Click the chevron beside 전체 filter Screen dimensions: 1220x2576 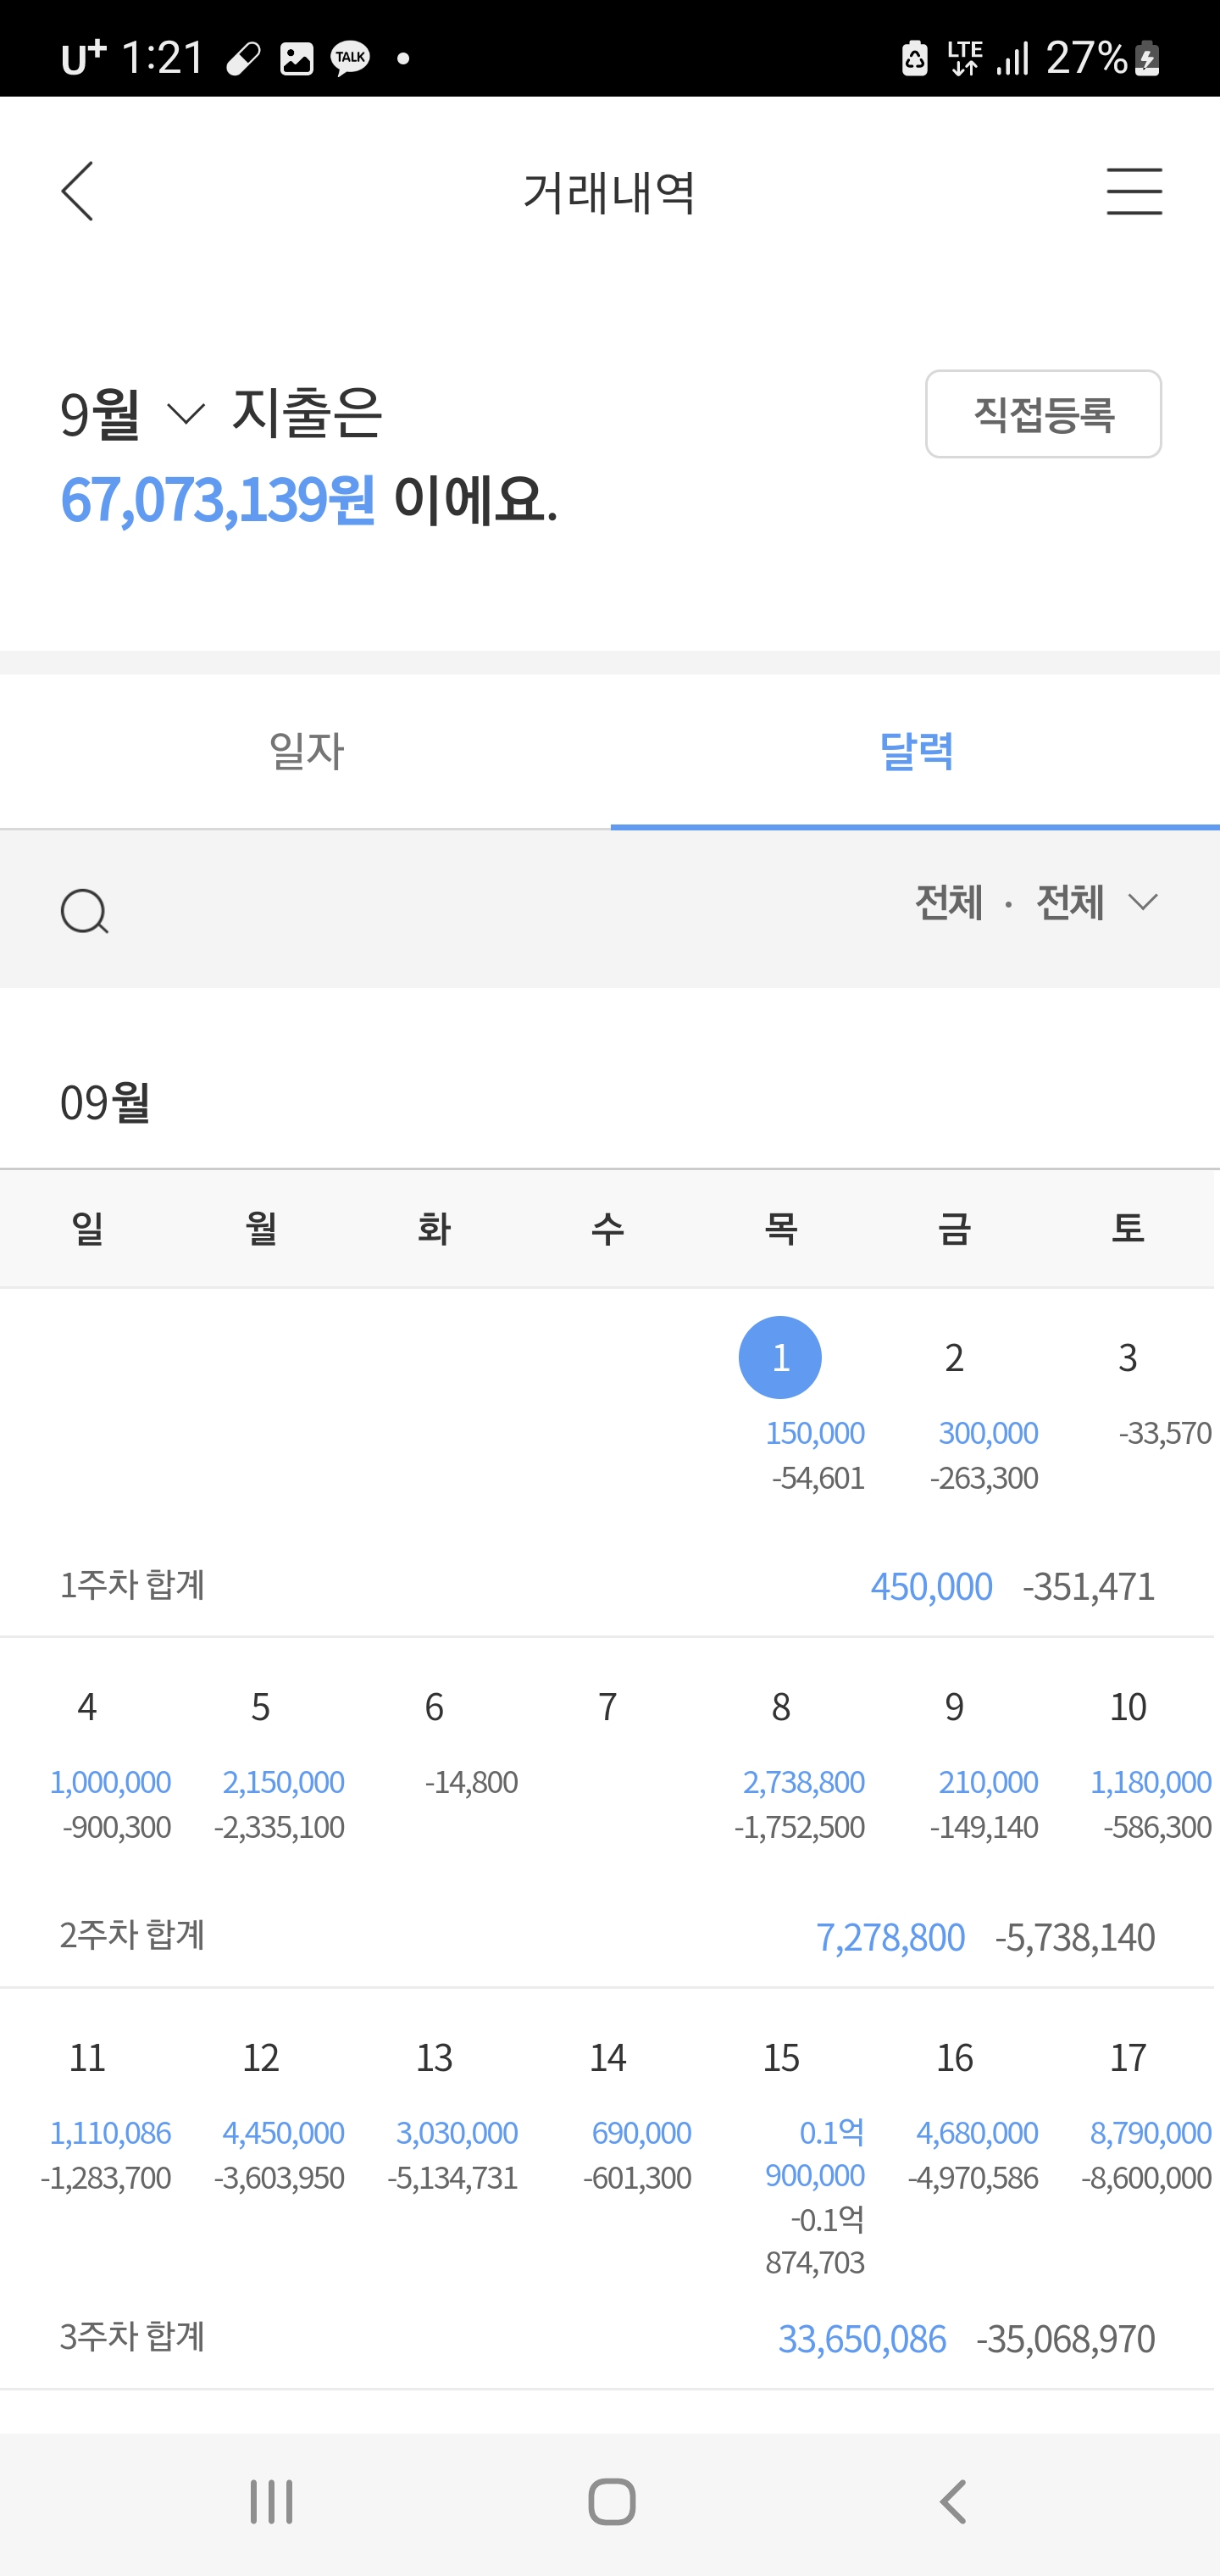coord(1142,902)
